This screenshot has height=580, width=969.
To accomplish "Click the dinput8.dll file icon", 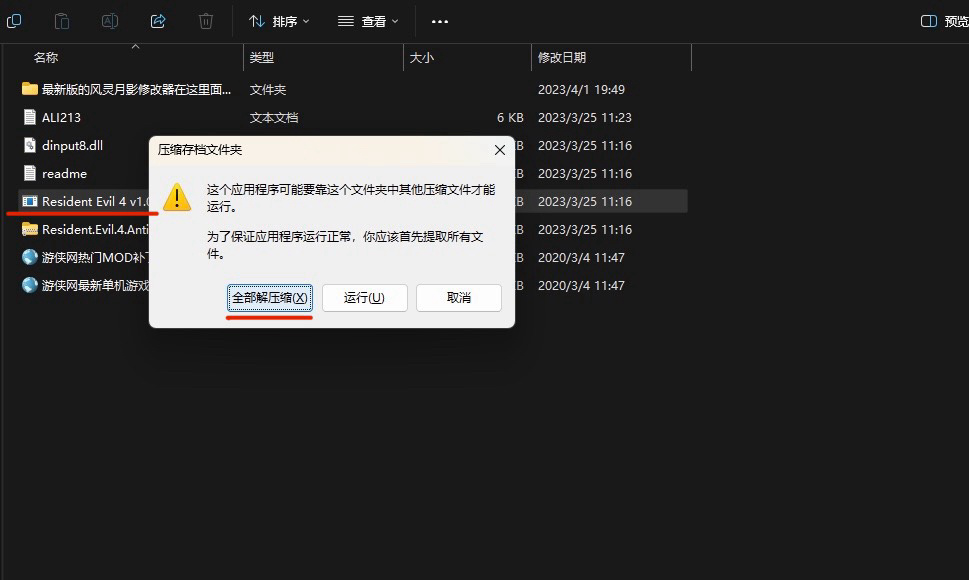I will click(30, 145).
